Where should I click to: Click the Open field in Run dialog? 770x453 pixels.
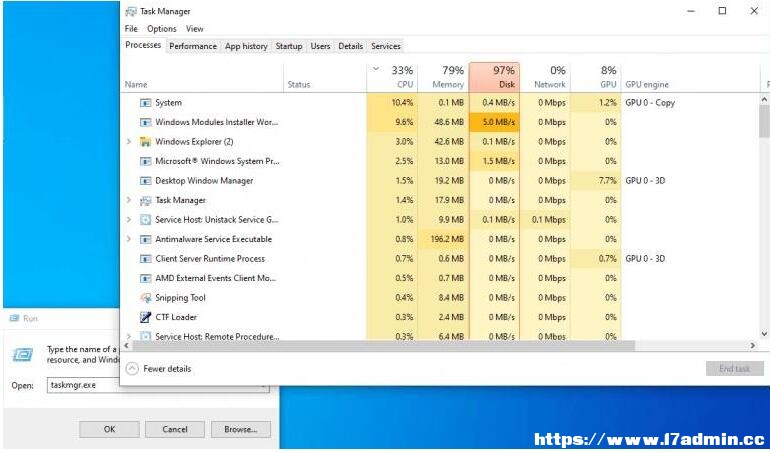click(158, 385)
